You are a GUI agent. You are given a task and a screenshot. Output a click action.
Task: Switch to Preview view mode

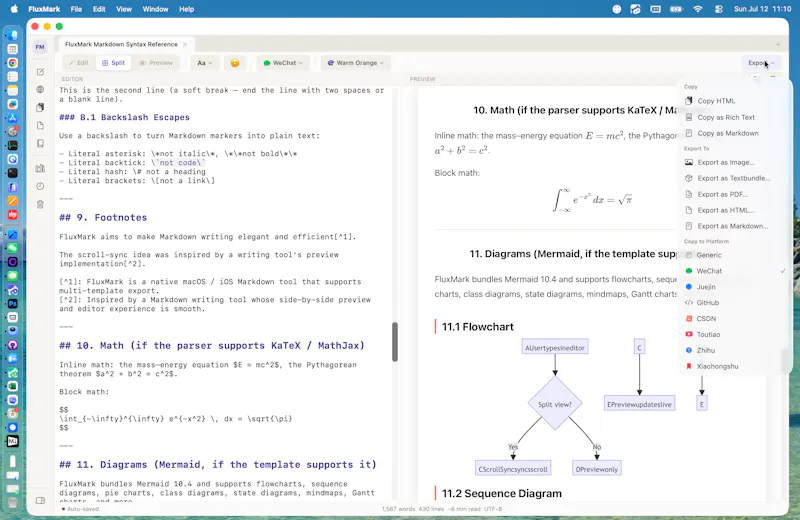(x=156, y=63)
